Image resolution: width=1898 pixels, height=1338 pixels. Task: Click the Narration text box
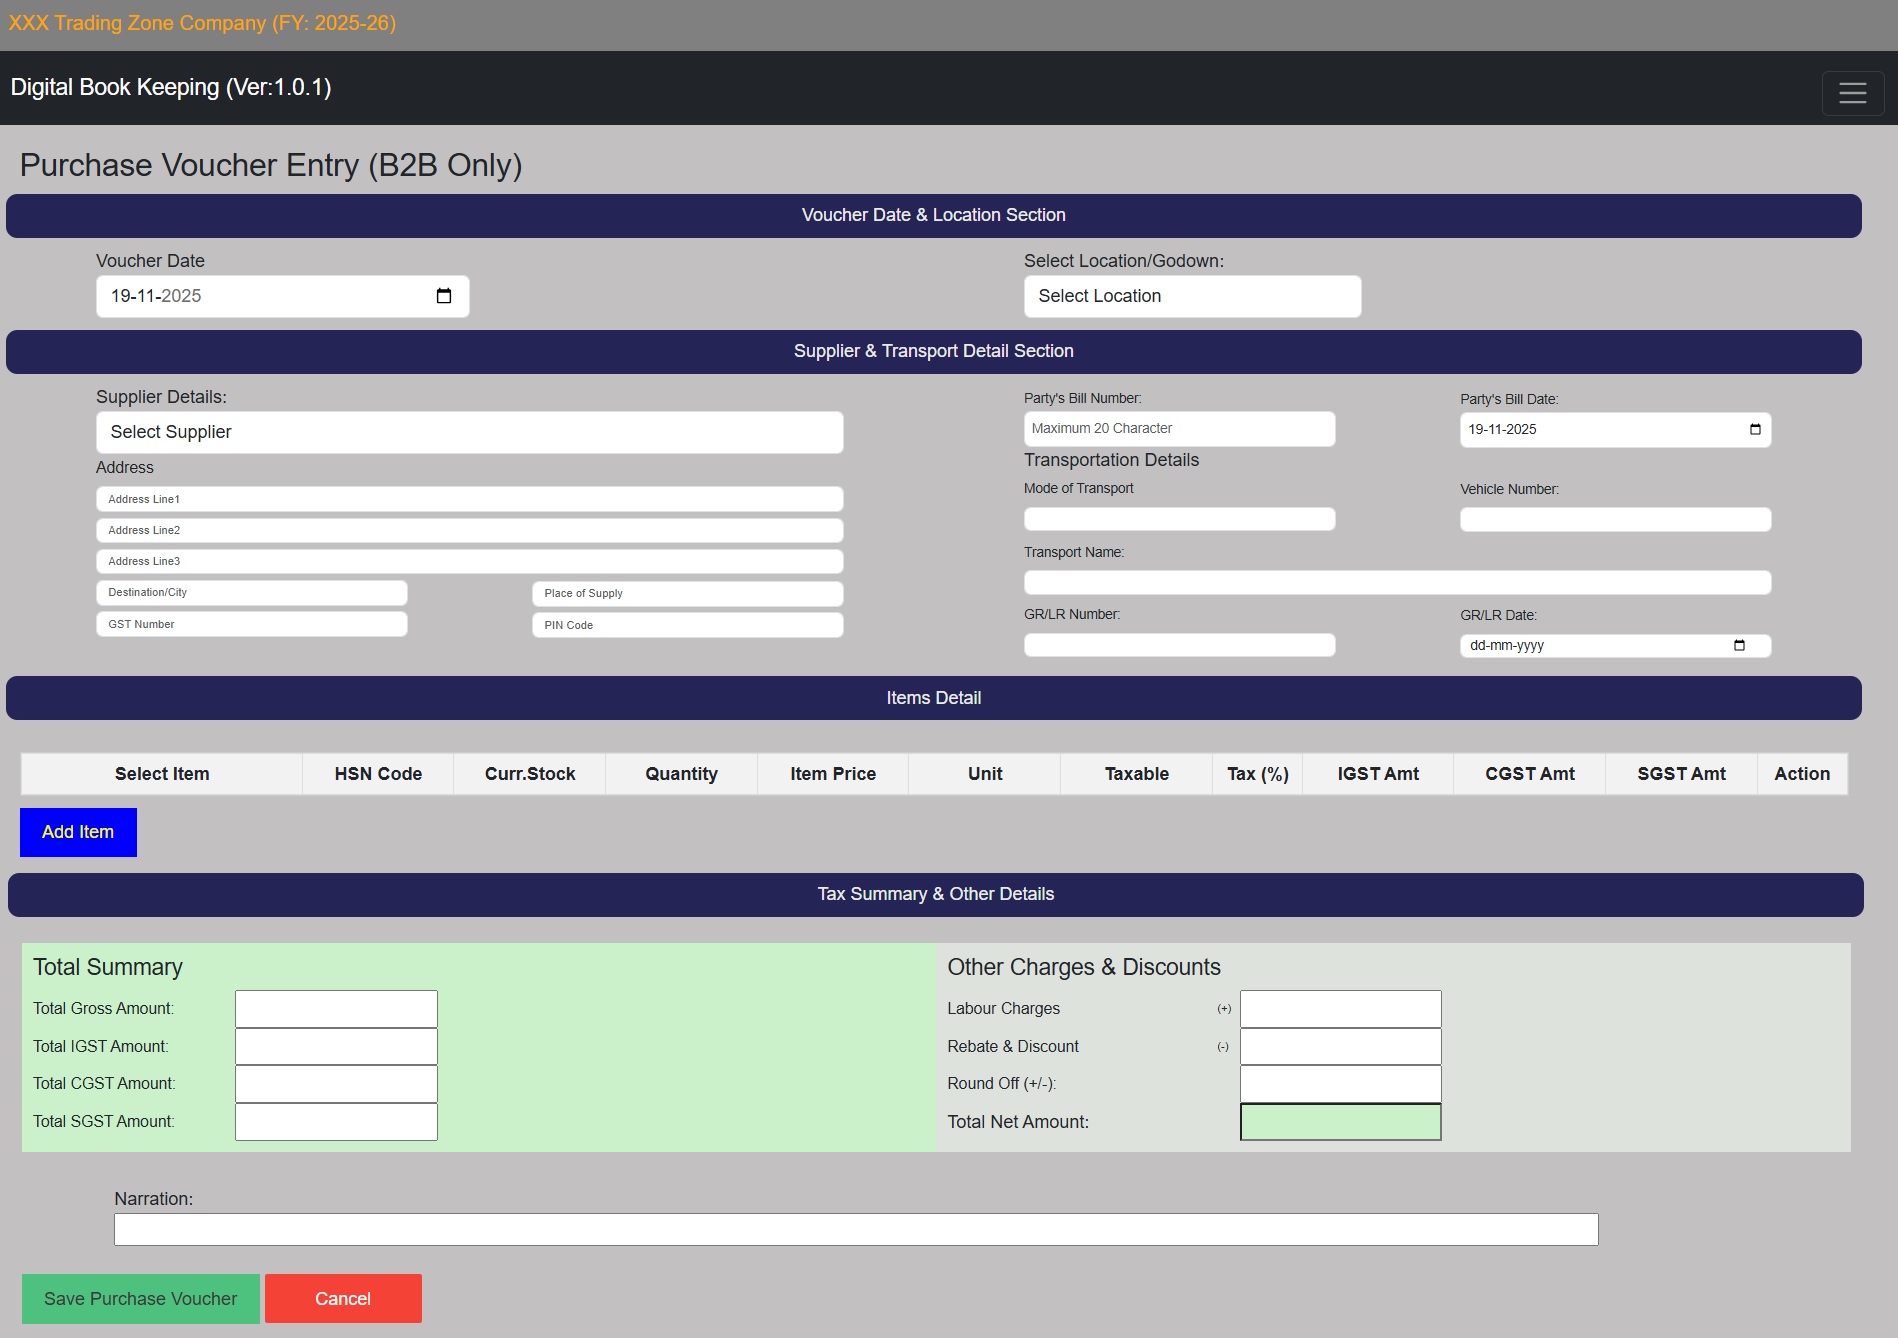coord(856,1230)
